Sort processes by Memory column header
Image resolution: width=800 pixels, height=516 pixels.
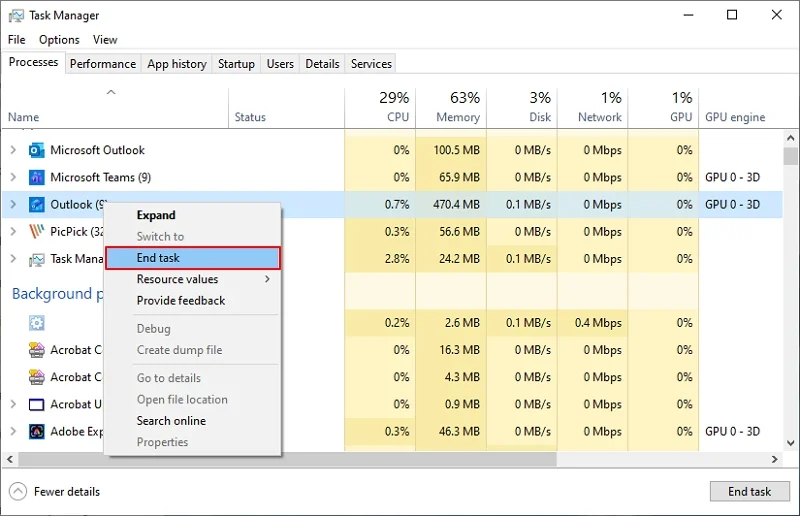(x=451, y=108)
